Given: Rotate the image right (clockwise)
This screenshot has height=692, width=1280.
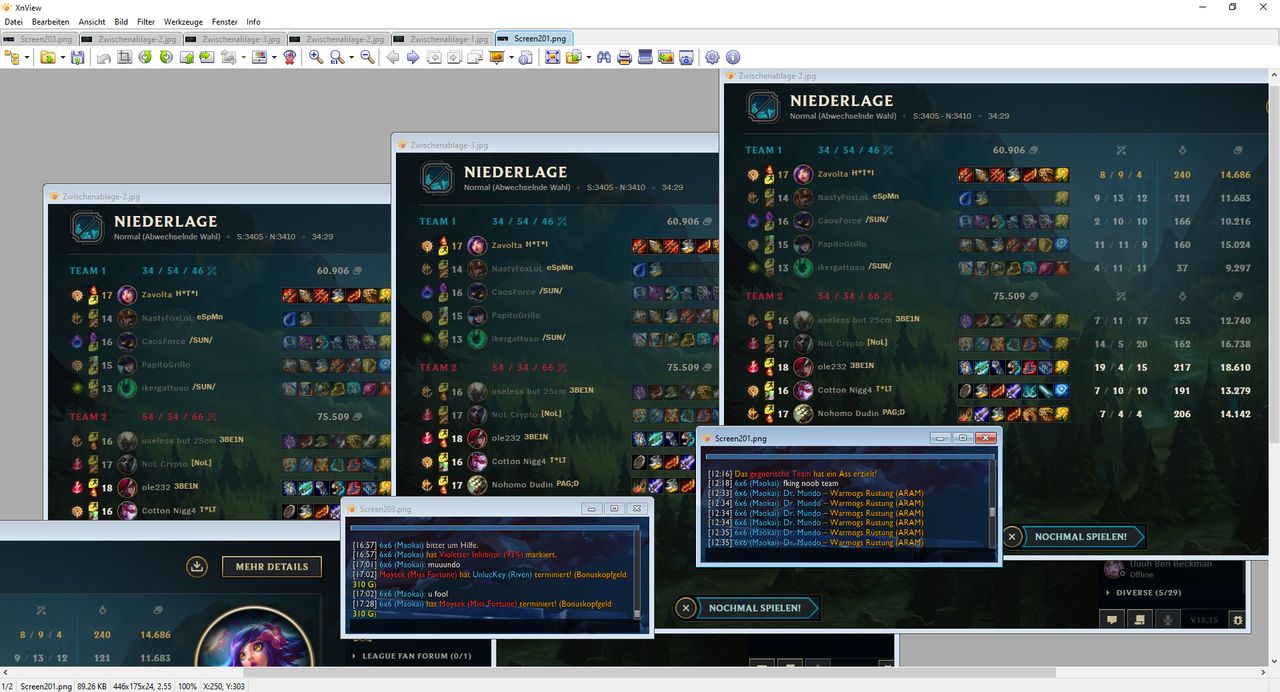Looking at the screenshot, I should (166, 58).
